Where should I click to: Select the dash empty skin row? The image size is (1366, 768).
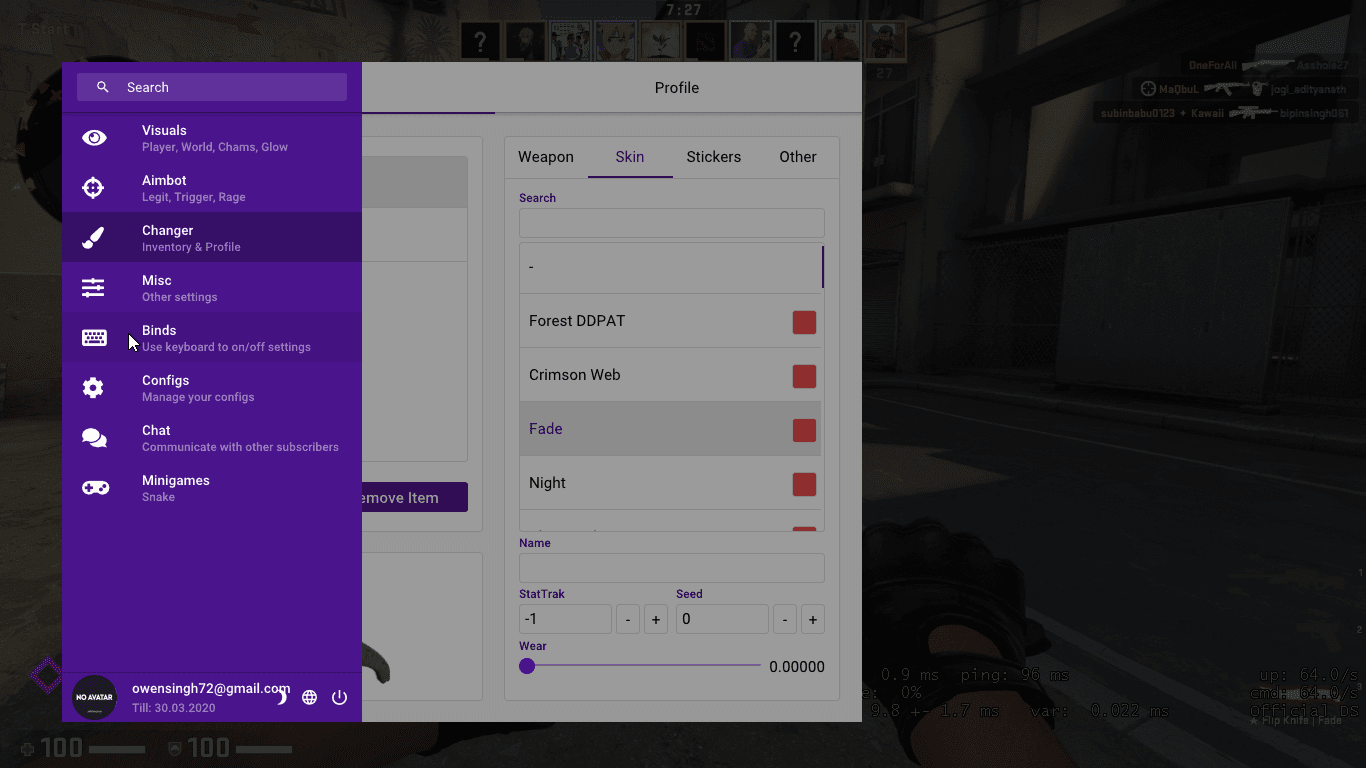click(x=670, y=267)
